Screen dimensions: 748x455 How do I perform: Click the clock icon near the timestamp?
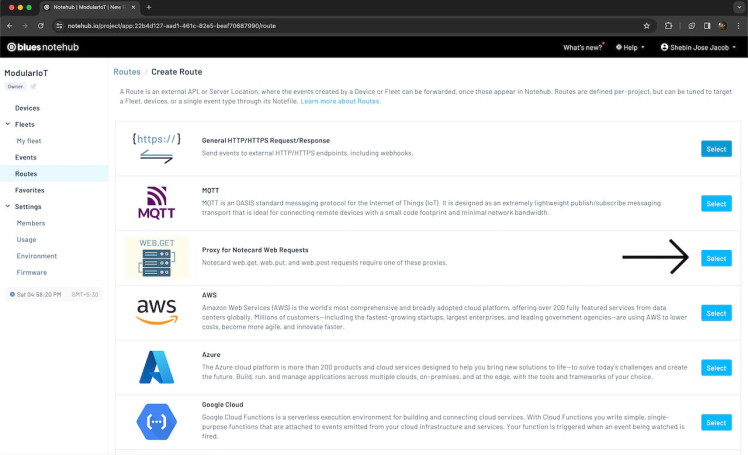coord(12,294)
